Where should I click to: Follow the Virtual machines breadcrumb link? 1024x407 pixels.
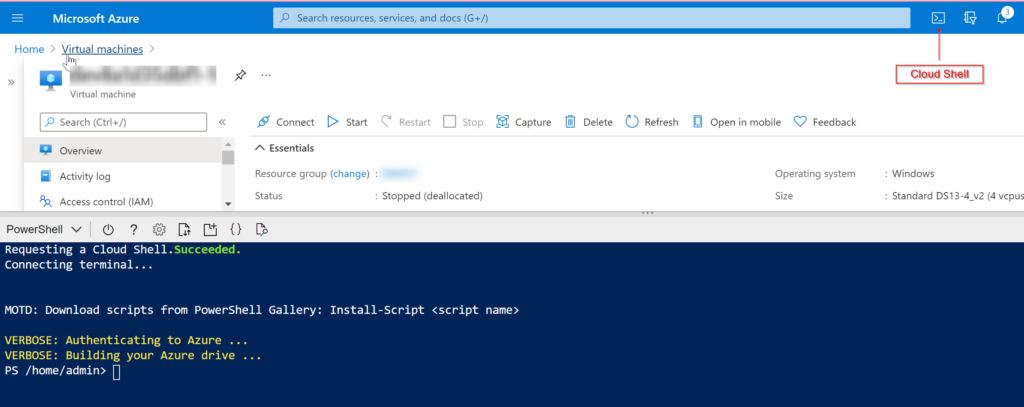(x=103, y=49)
